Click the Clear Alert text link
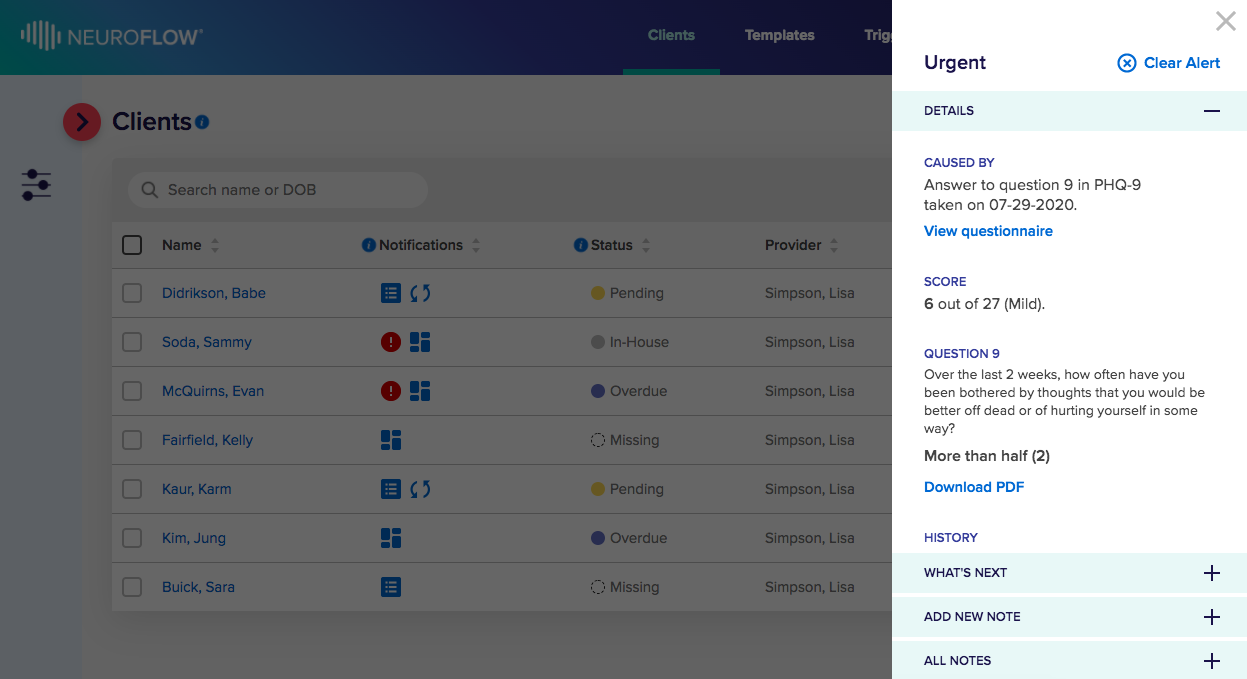This screenshot has width=1247, height=679. tap(1182, 63)
